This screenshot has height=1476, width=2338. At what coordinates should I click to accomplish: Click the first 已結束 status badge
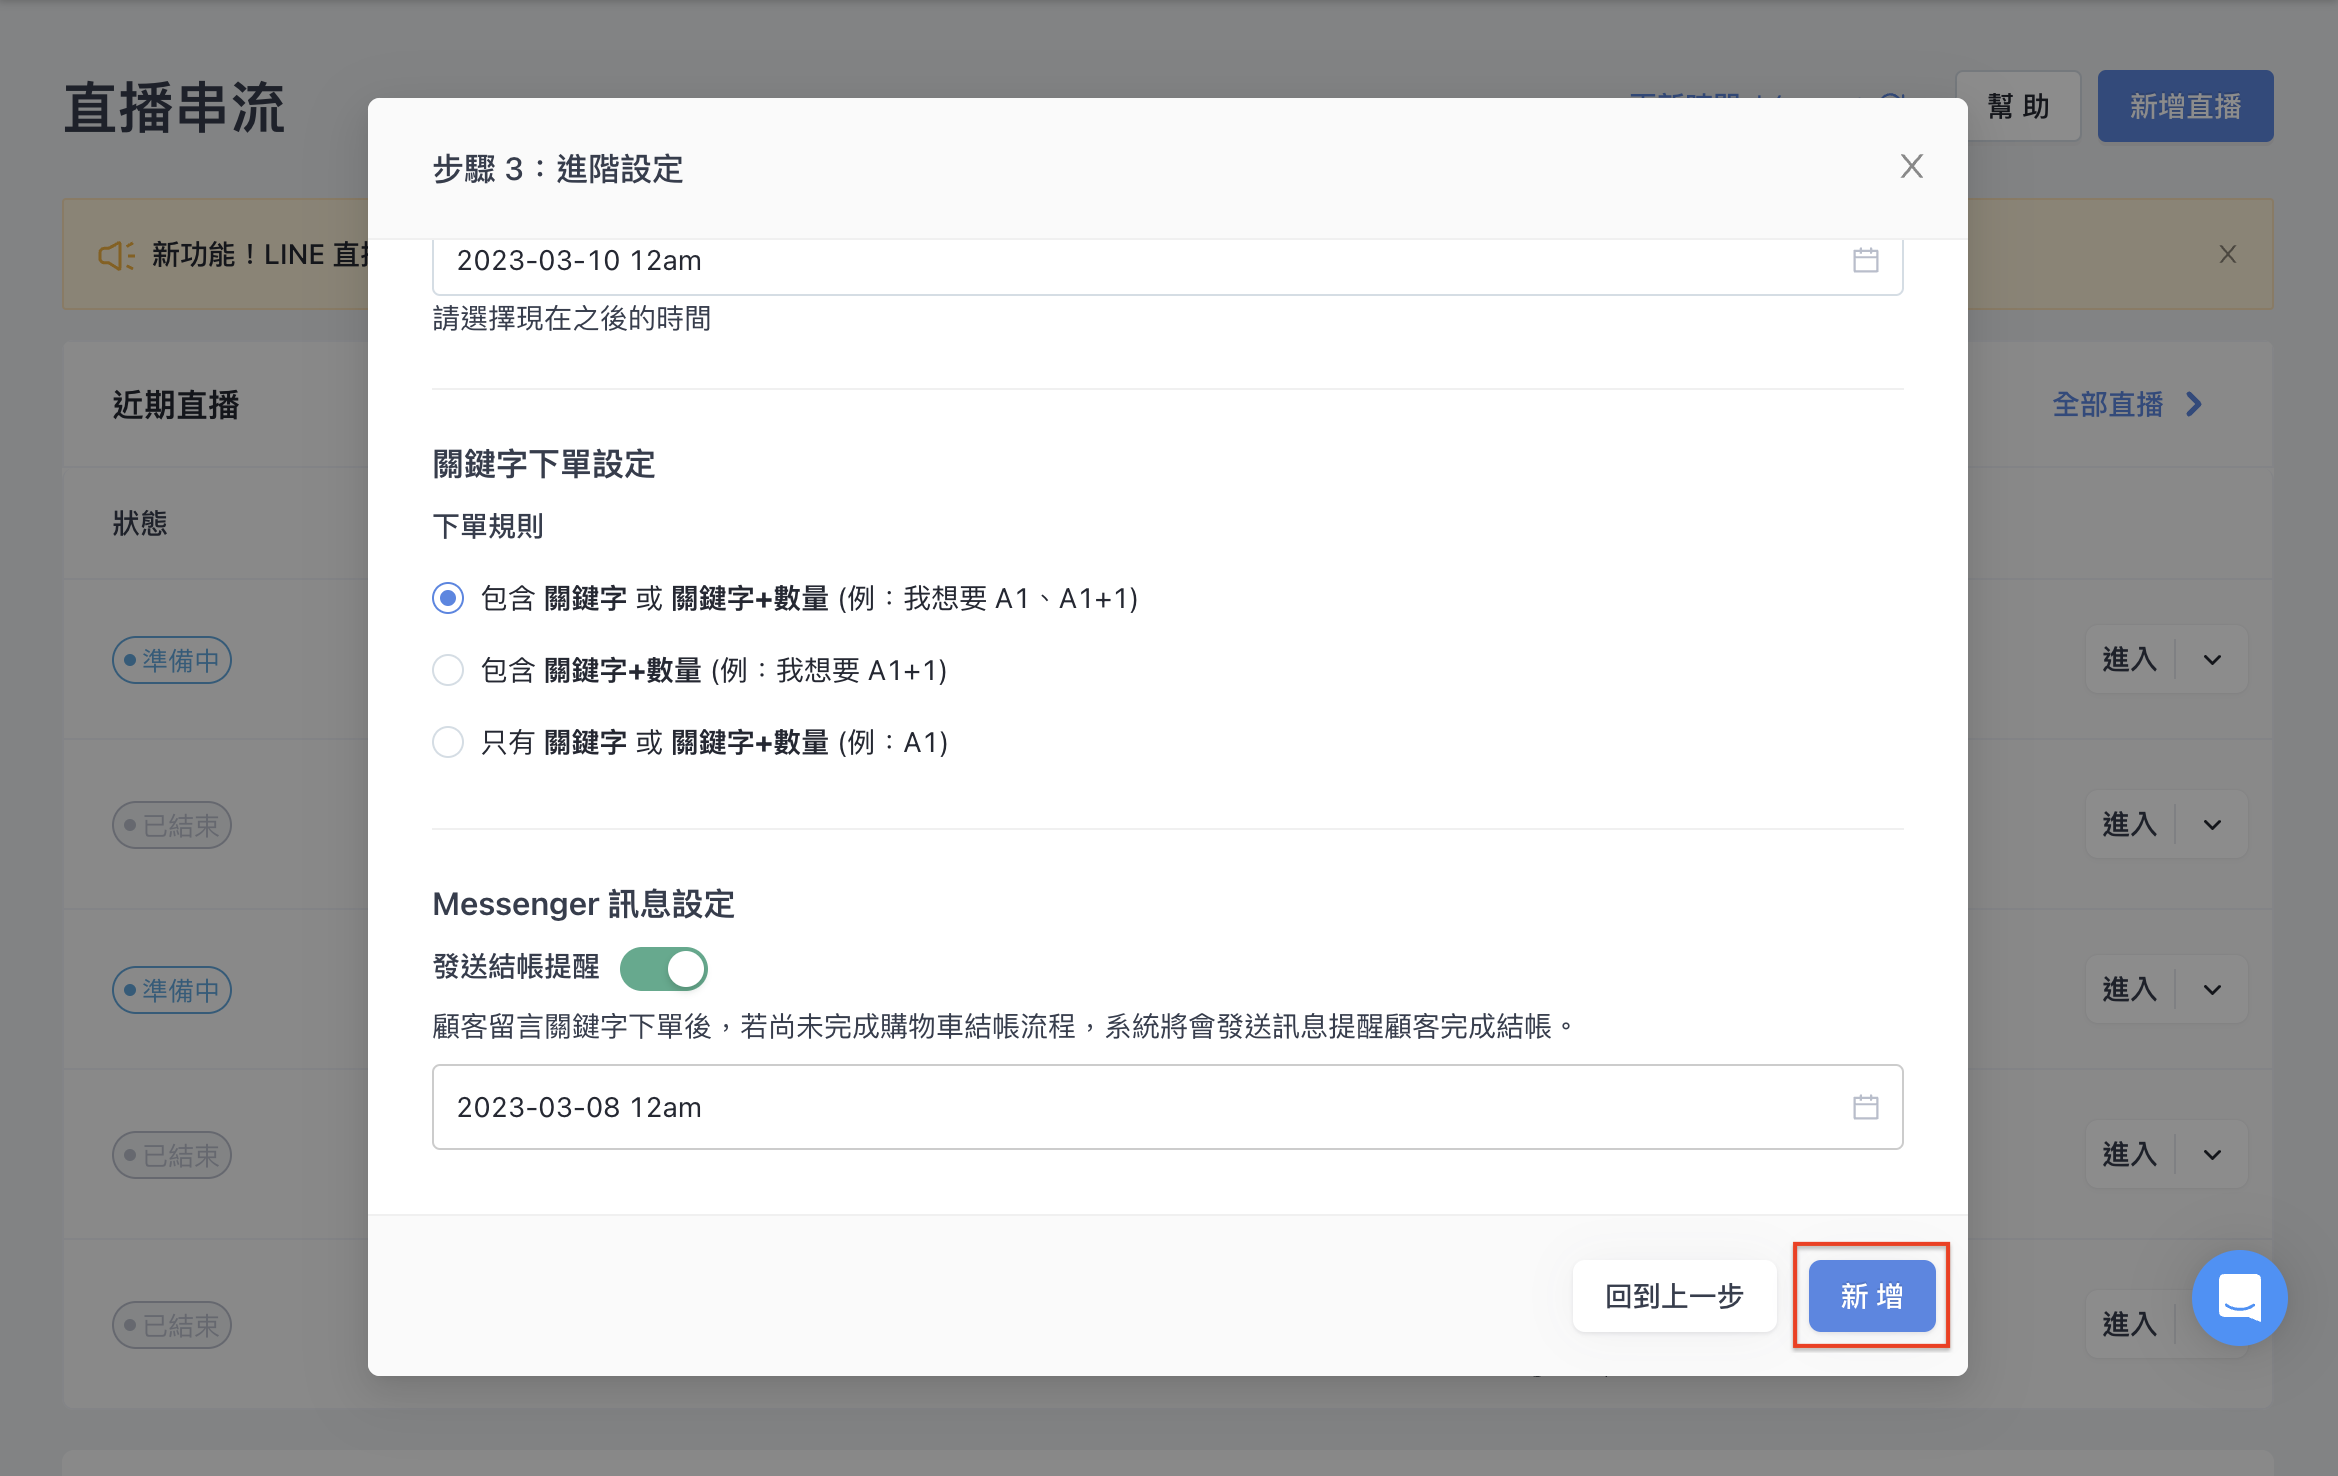(172, 825)
